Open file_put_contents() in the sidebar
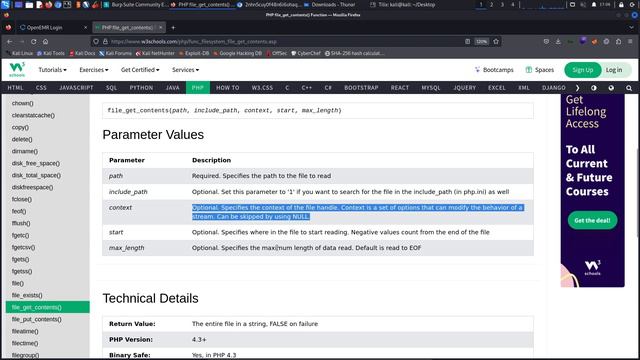Viewport: 640px width, 360px height. point(37,319)
